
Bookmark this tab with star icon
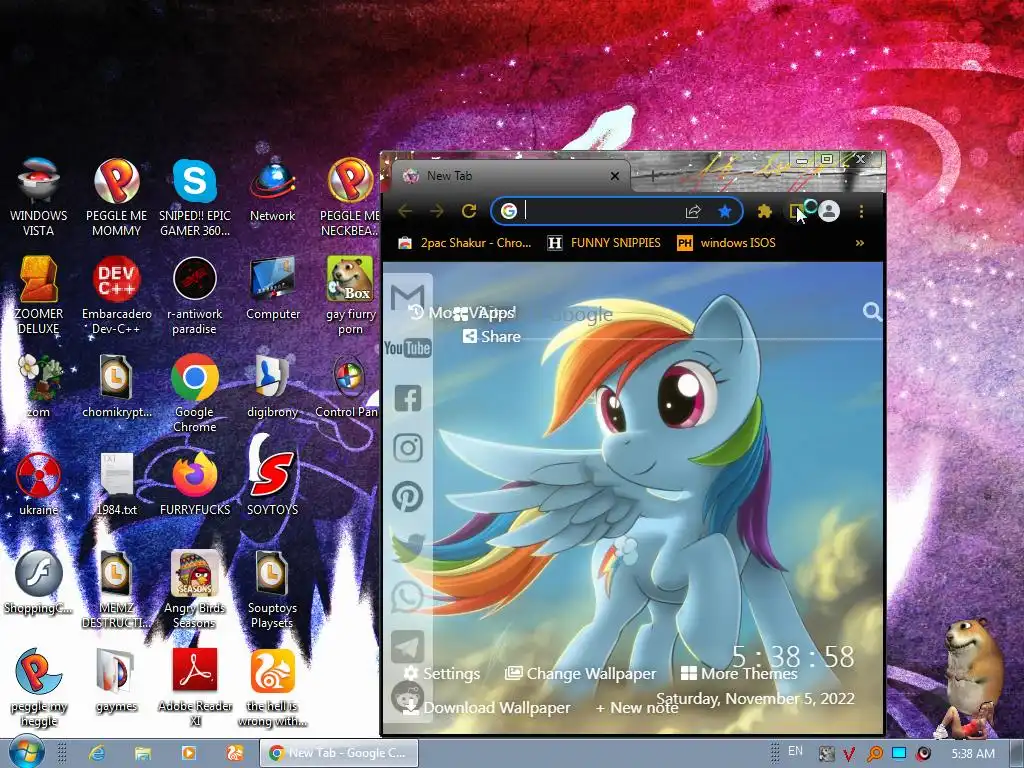pos(724,211)
